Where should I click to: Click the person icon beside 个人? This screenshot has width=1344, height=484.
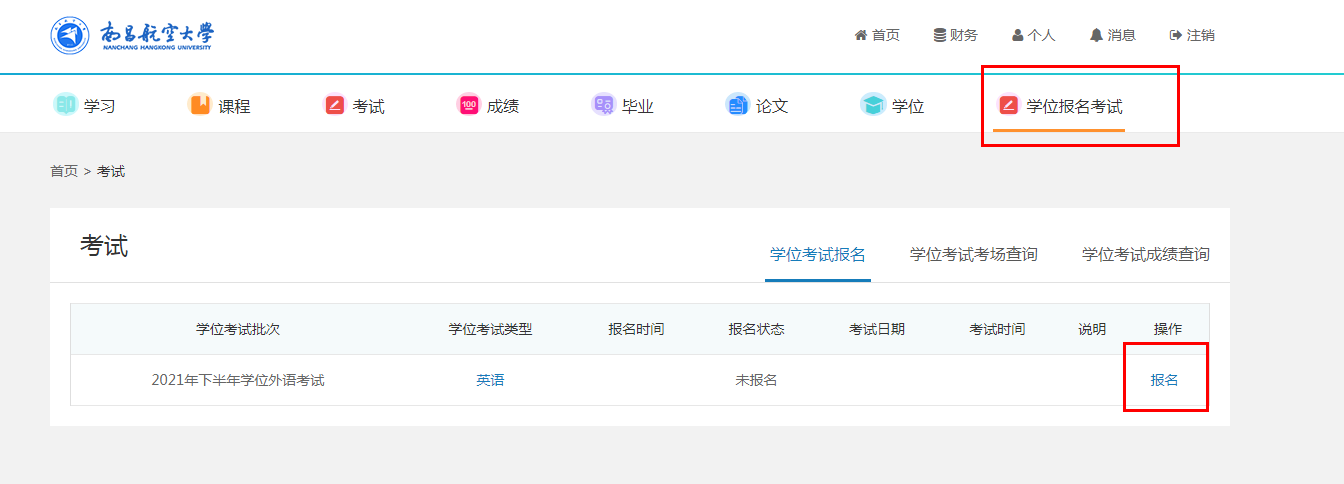[1018, 35]
